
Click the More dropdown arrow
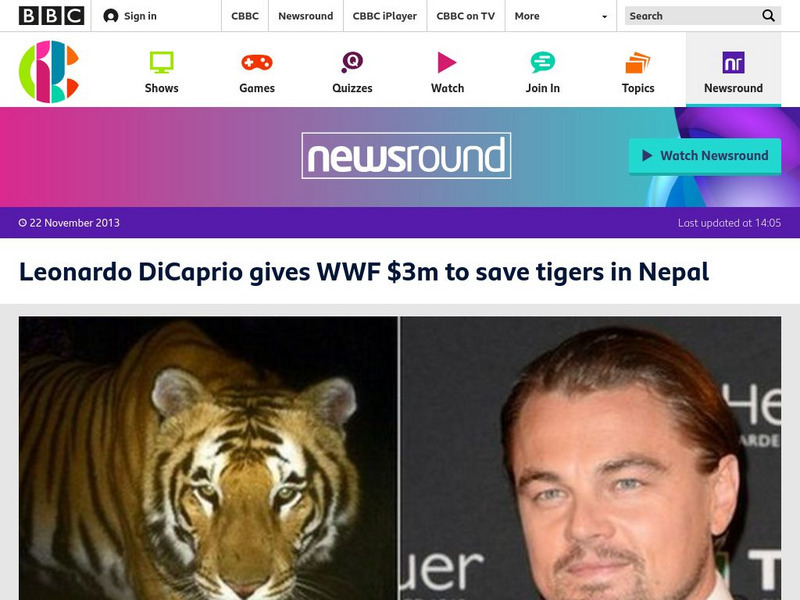pos(605,16)
